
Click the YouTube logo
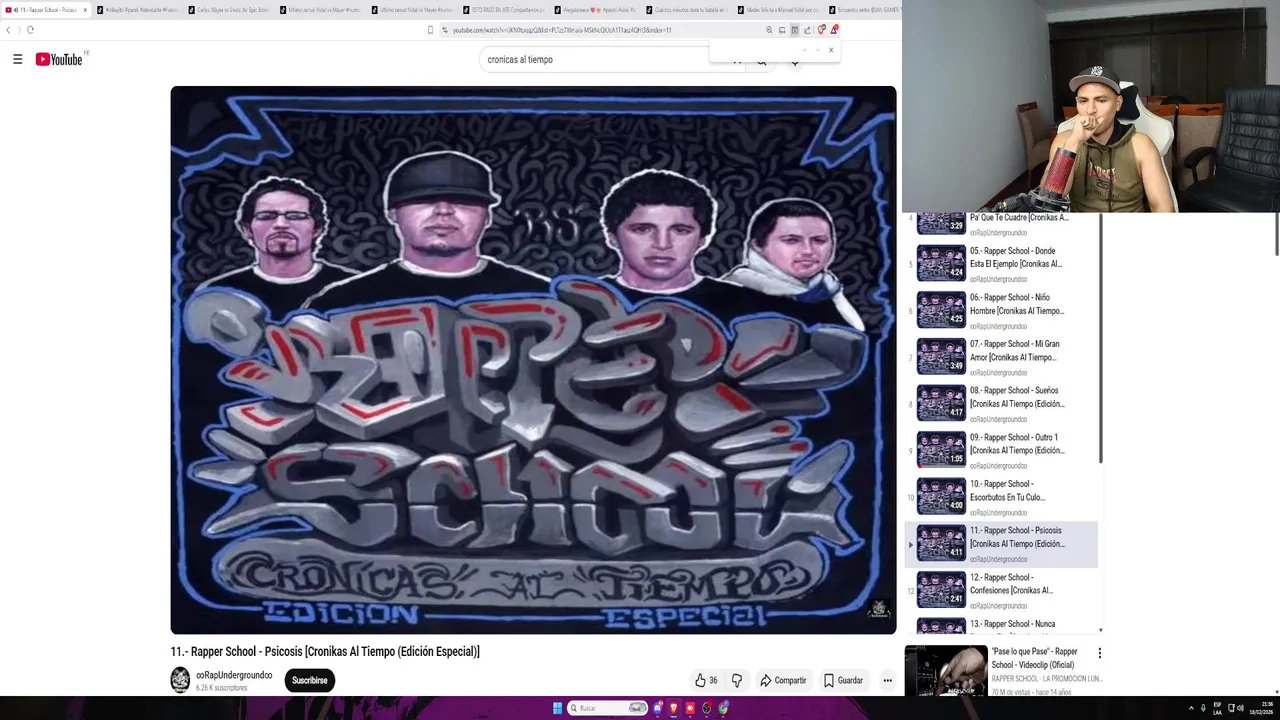tap(60, 60)
